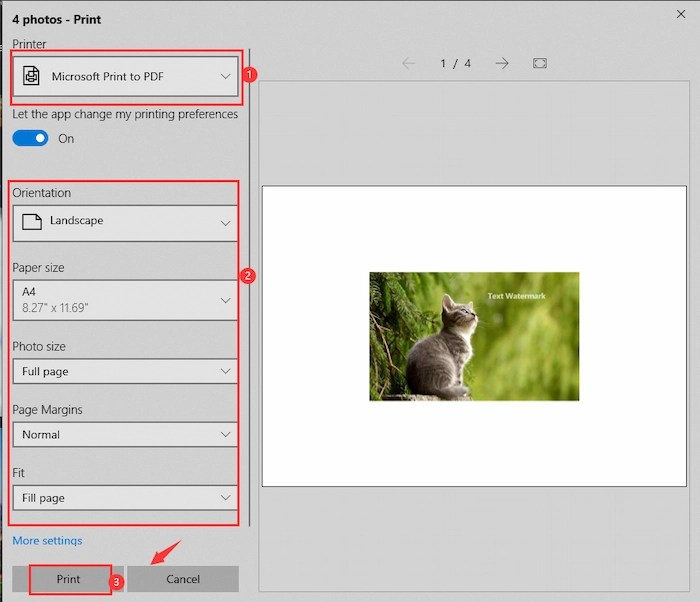700x602 pixels.
Task: Open the Paper size dropdown showing A4
Action: pyautogui.click(x=125, y=300)
